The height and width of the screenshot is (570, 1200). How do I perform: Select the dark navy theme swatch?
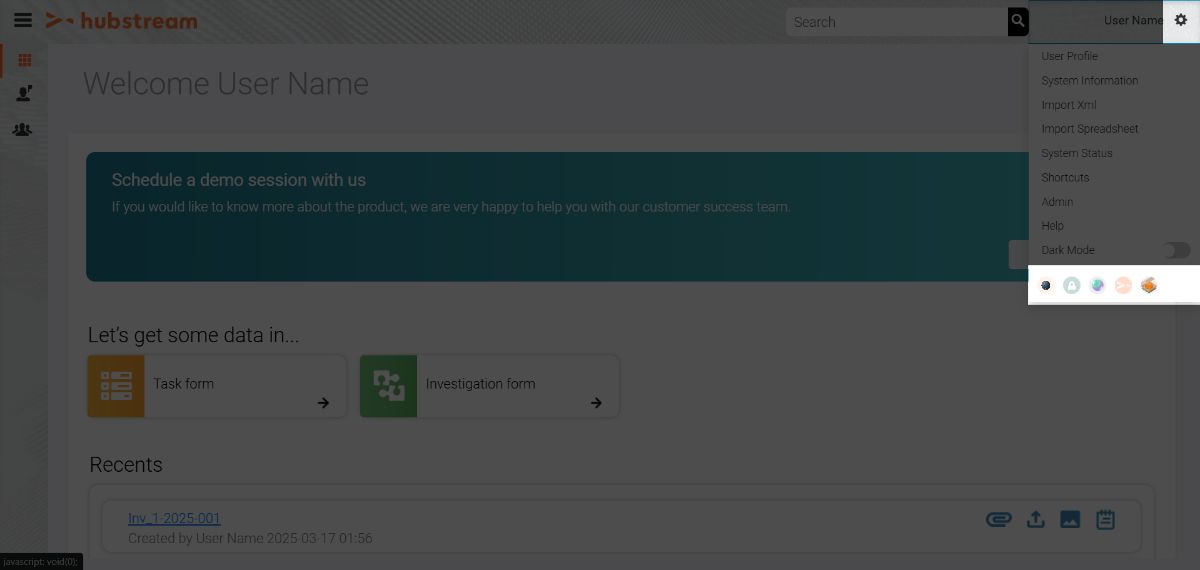tap(1046, 286)
